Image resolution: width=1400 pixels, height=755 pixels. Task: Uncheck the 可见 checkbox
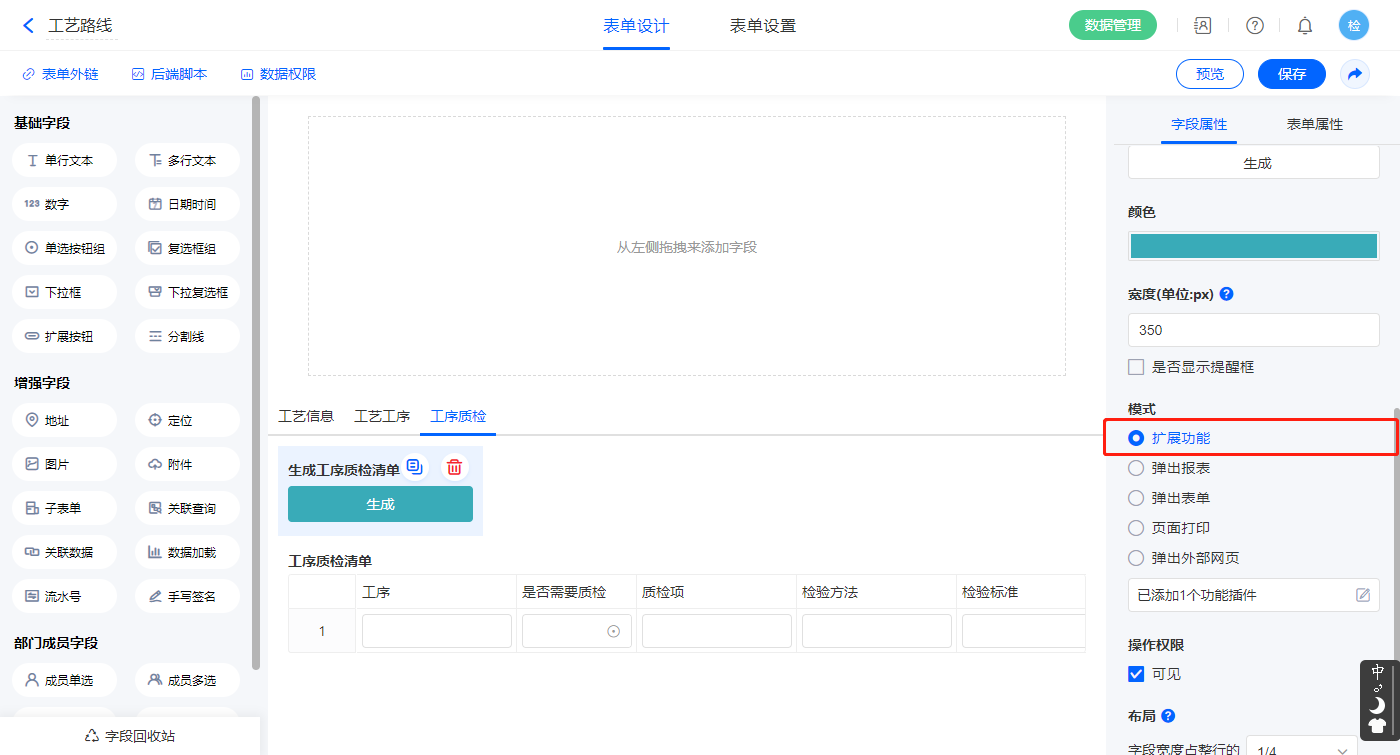[1136, 674]
